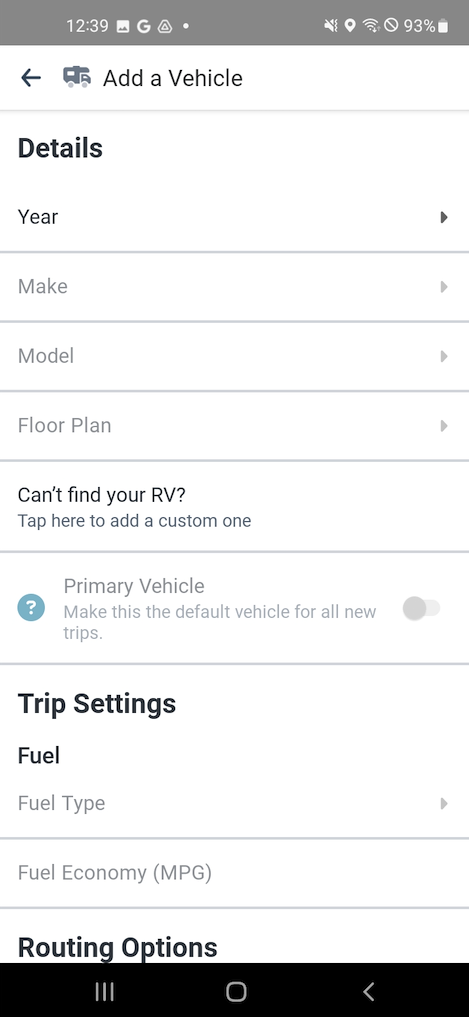Expand the Floor Plan selector arrow
469x1017 pixels.
pyautogui.click(x=444, y=425)
